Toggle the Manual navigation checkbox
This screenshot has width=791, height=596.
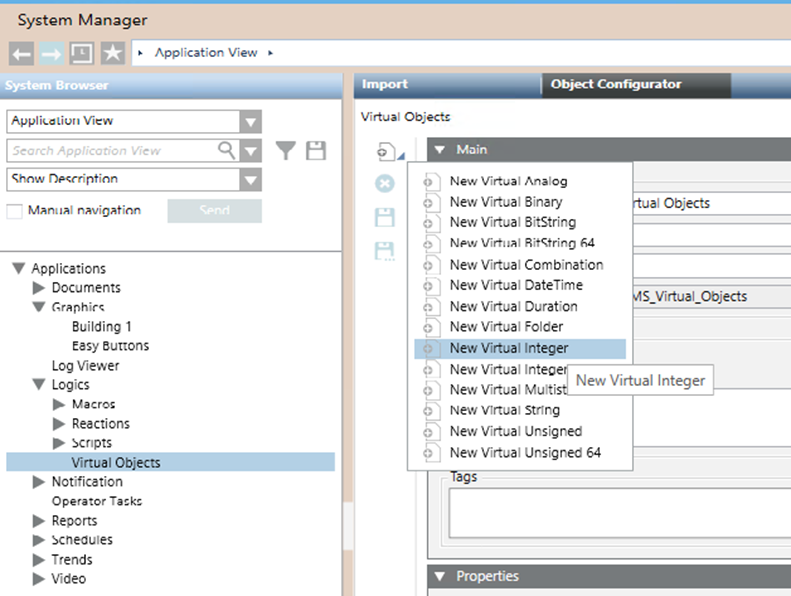coord(15,211)
